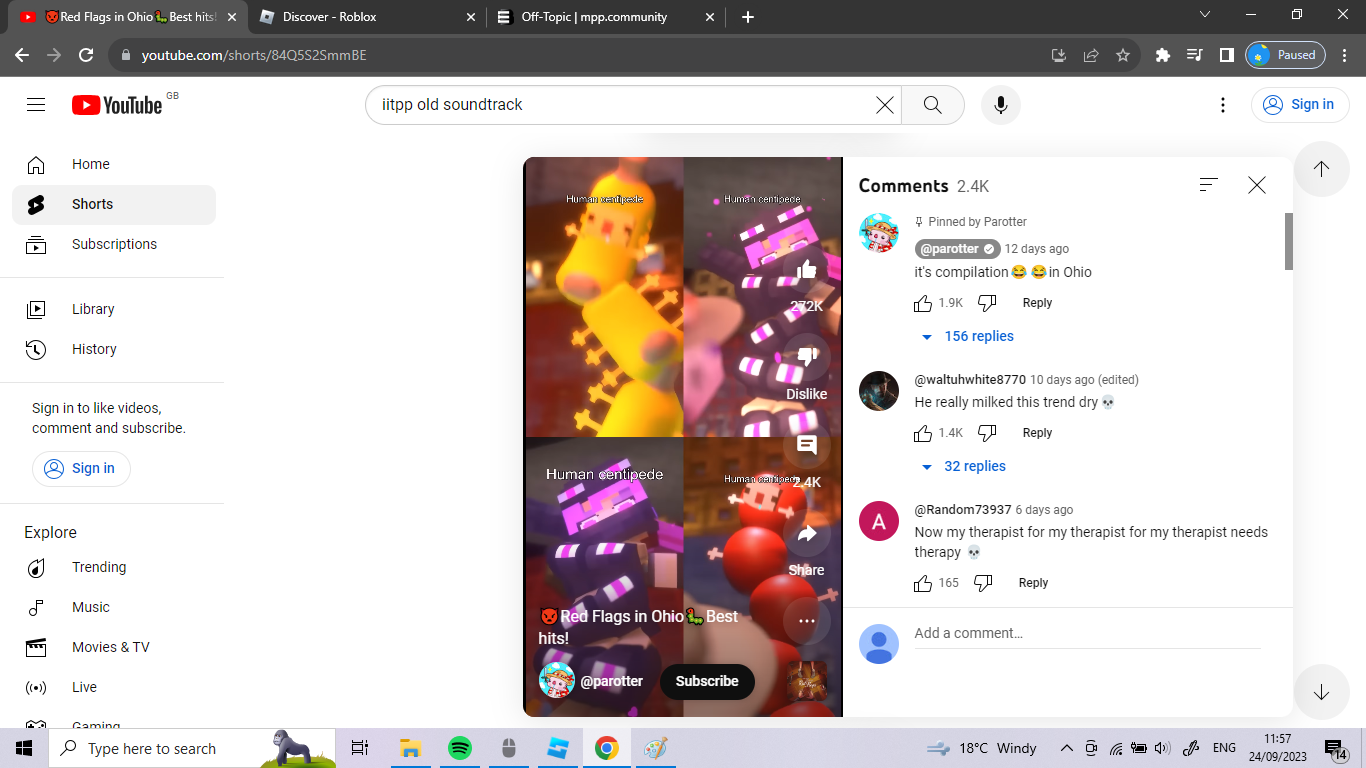Viewport: 1366px width, 768px height.
Task: Go to next short with down arrow
Action: tap(1321, 692)
